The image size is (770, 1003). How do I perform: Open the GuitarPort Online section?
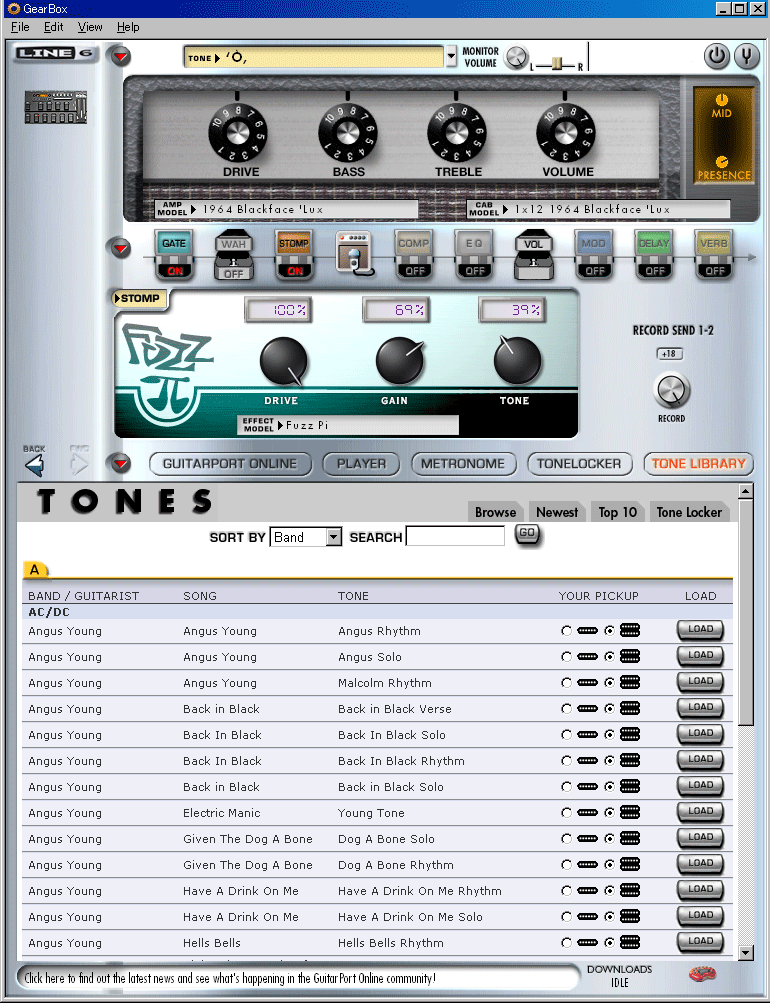pyautogui.click(x=230, y=464)
